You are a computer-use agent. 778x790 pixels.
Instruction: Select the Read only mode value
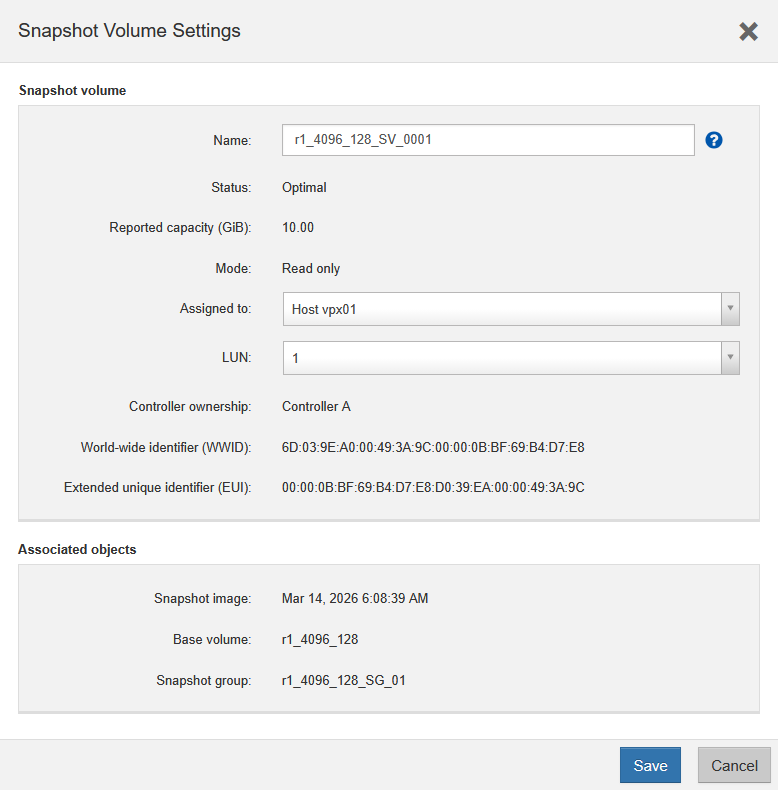[311, 269]
